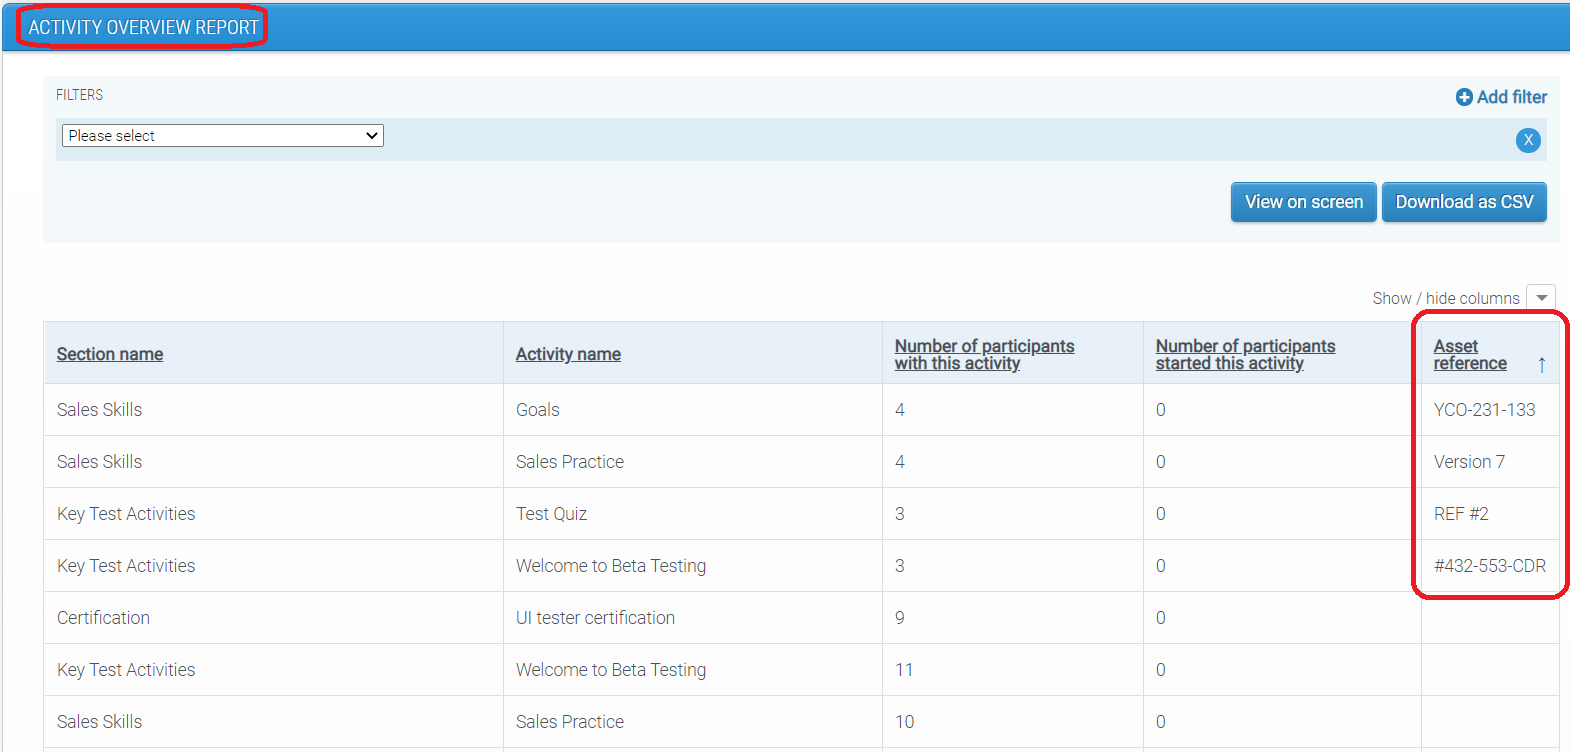Screen dimensions: 1570x752
Task: Click the Activity Overview Report title
Action: (x=143, y=27)
